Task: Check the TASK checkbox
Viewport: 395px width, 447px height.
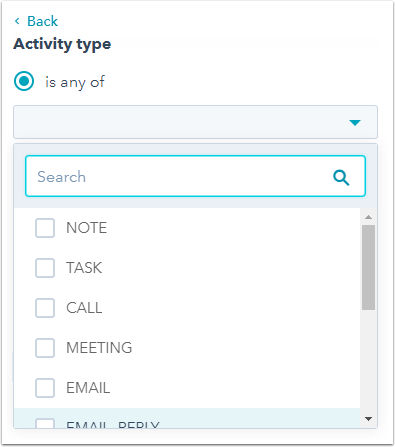Action: point(45,268)
